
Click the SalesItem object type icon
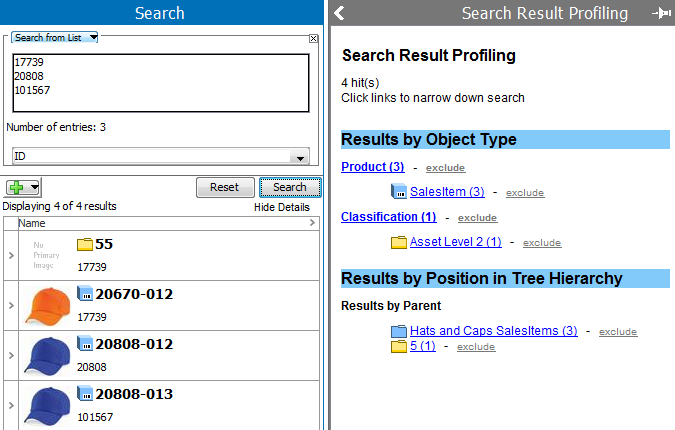coord(399,191)
